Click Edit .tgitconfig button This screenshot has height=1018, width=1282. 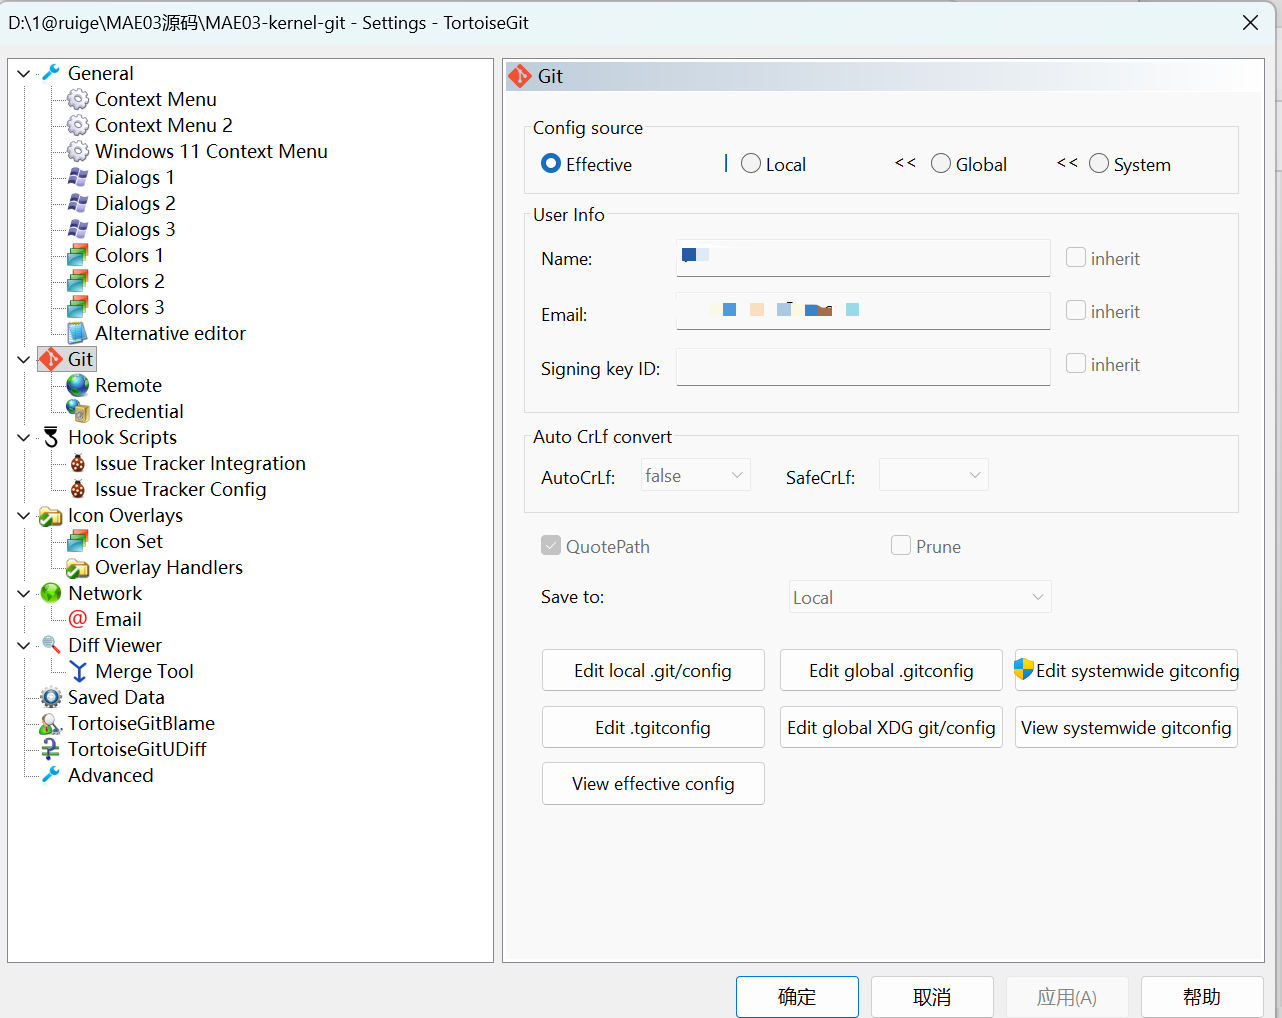653,727
